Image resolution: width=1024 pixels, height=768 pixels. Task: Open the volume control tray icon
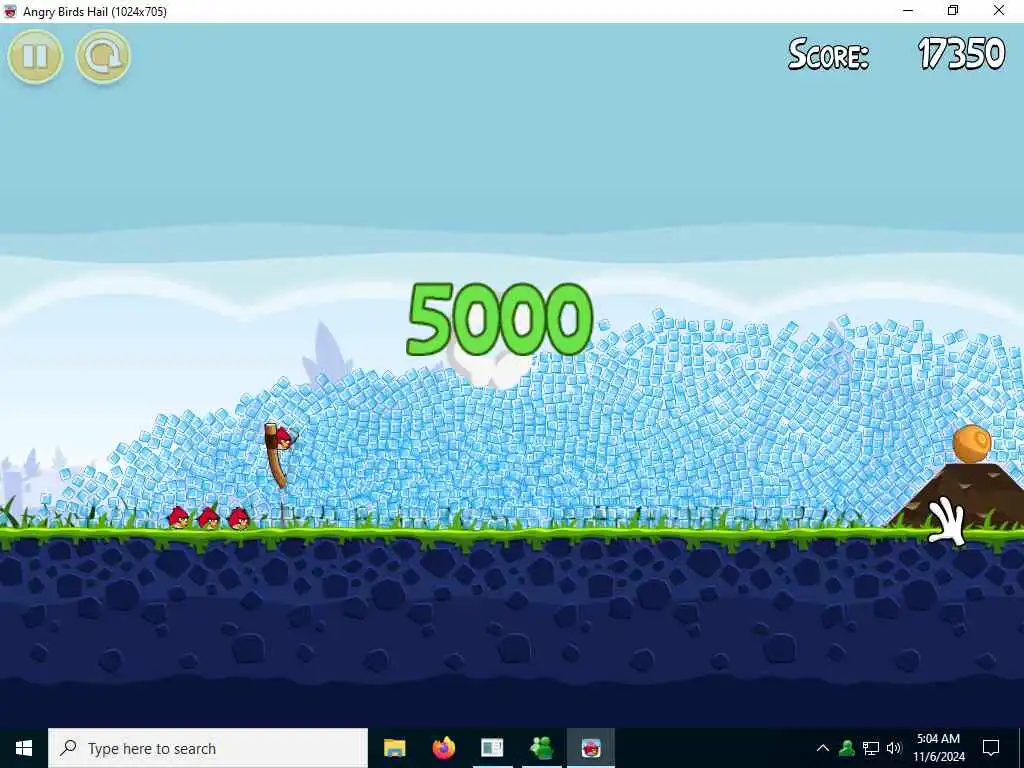(894, 748)
